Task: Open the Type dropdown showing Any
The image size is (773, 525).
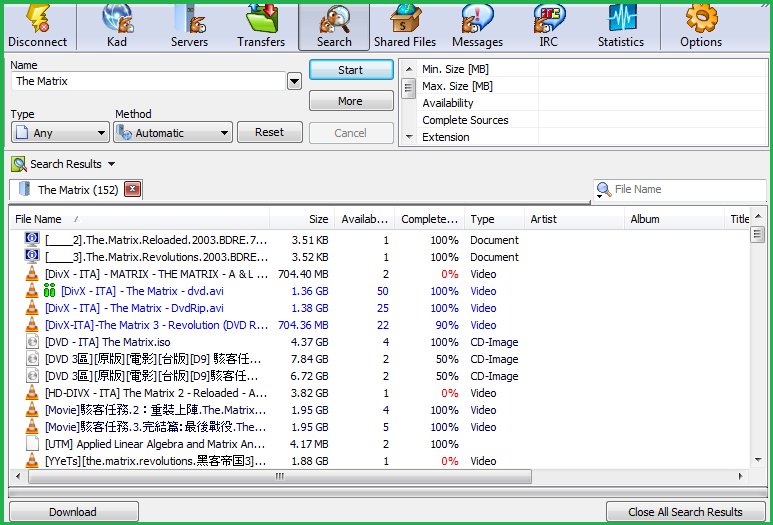Action: pos(60,133)
